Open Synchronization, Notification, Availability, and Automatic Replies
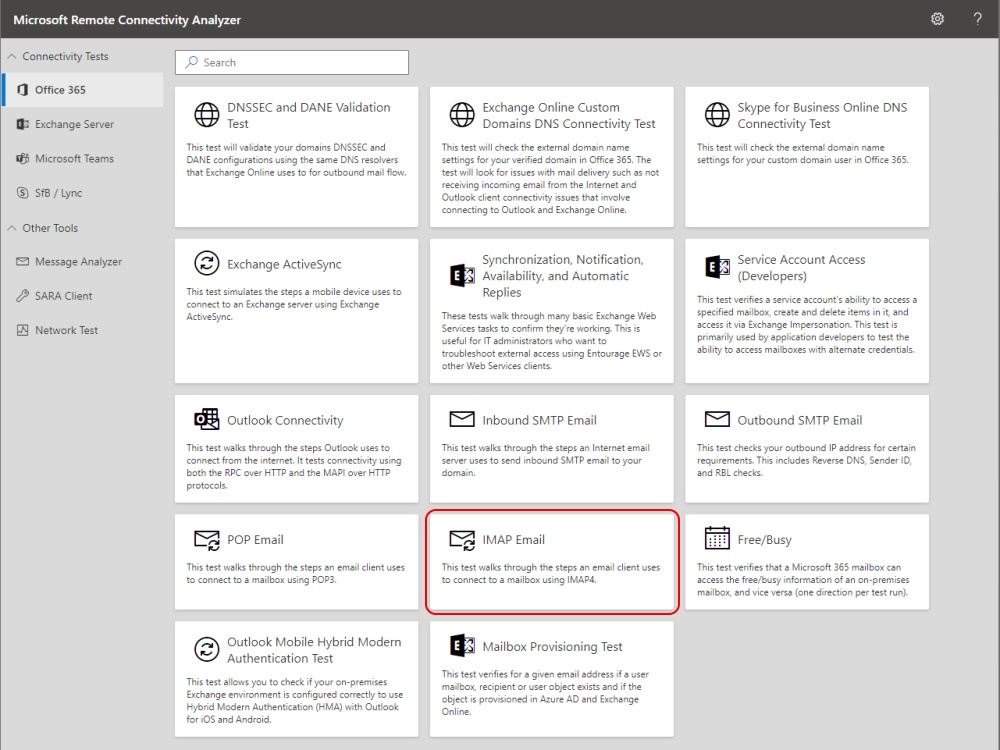This screenshot has height=750, width=1000. [x=552, y=311]
